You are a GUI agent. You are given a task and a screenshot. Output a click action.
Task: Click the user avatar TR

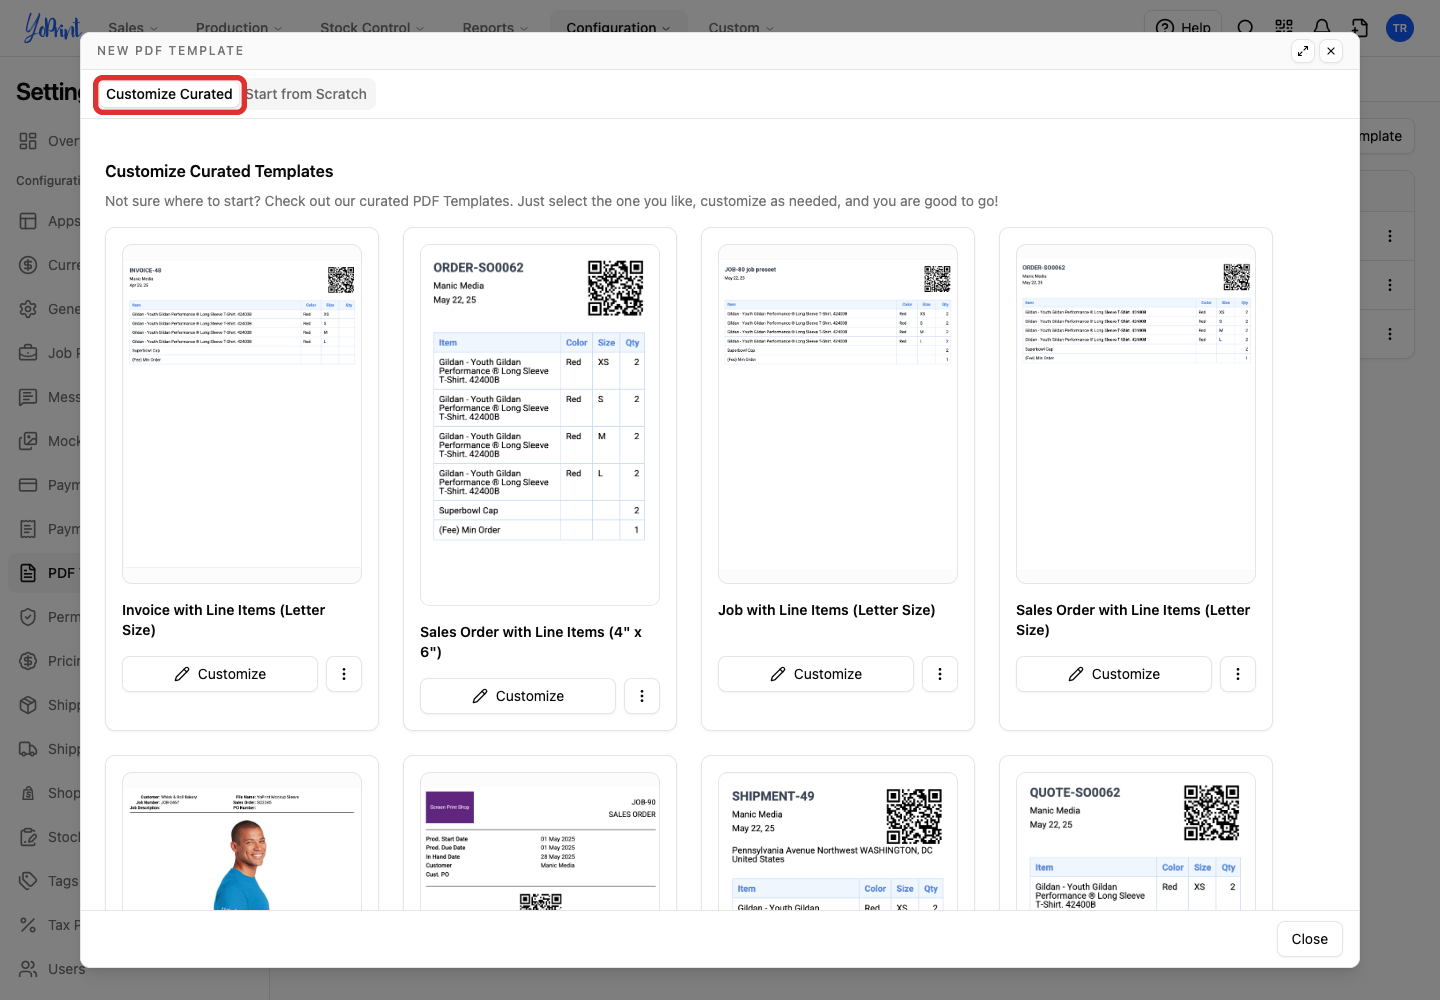(x=1400, y=28)
